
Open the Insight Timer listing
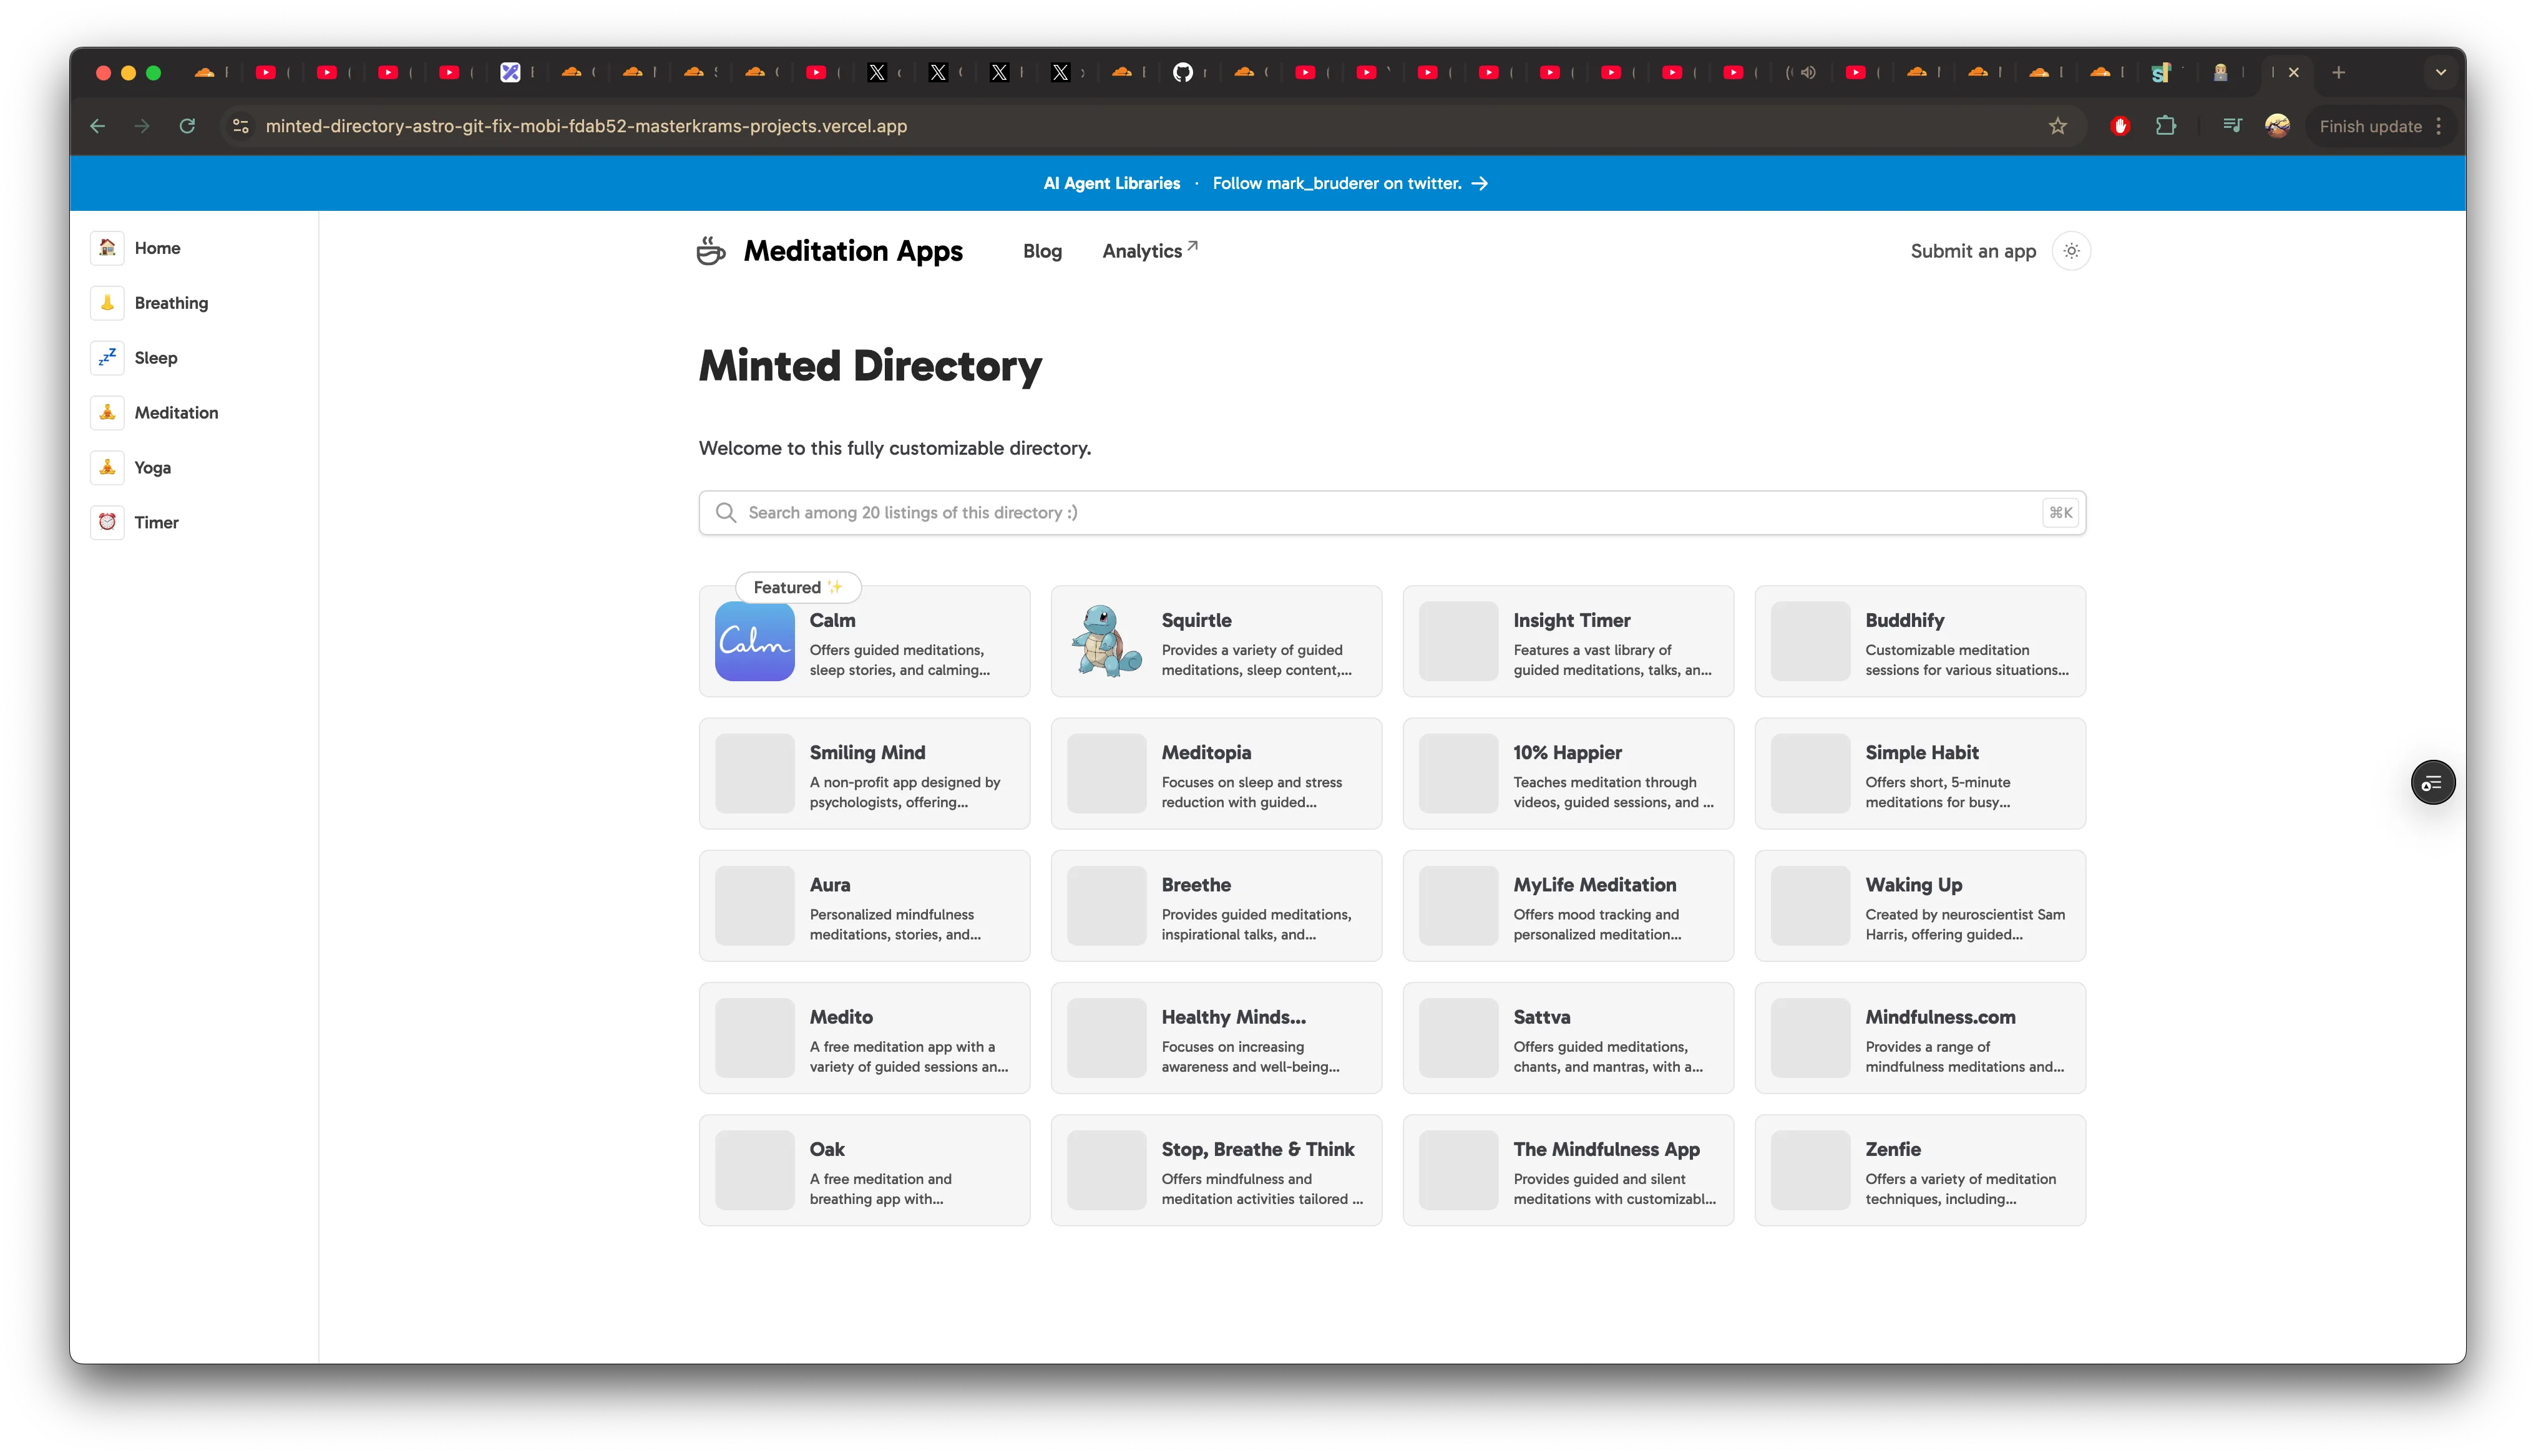pyautogui.click(x=1568, y=641)
